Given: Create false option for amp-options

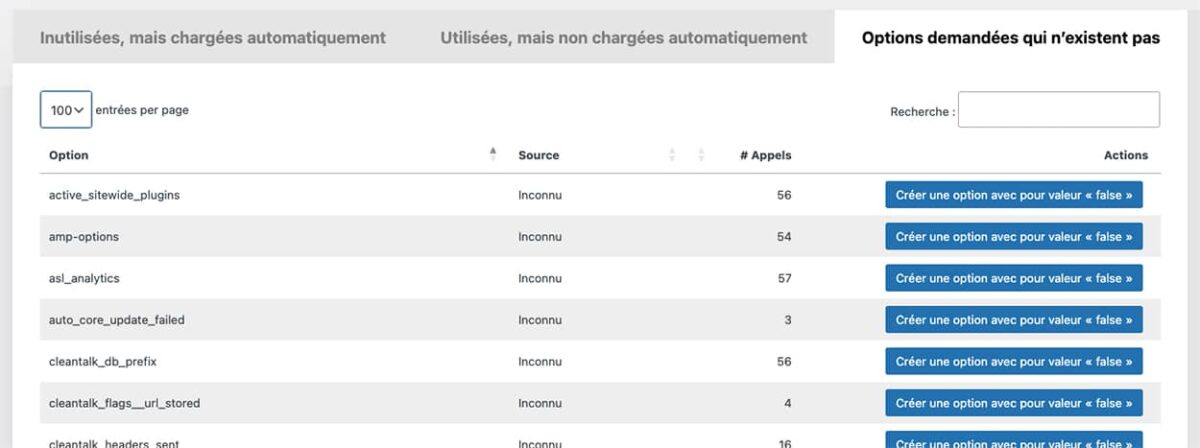Looking at the screenshot, I should (x=1014, y=237).
